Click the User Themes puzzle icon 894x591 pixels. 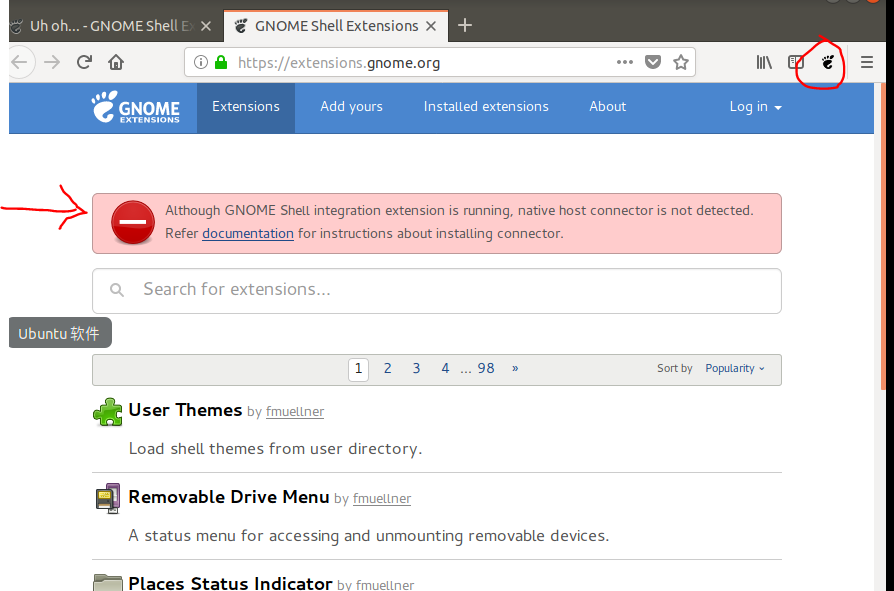click(x=108, y=412)
